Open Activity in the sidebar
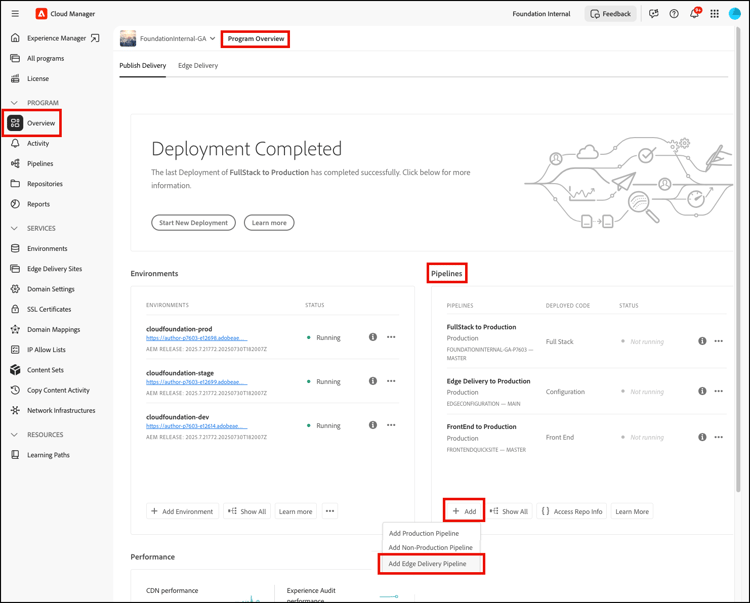 tap(38, 143)
